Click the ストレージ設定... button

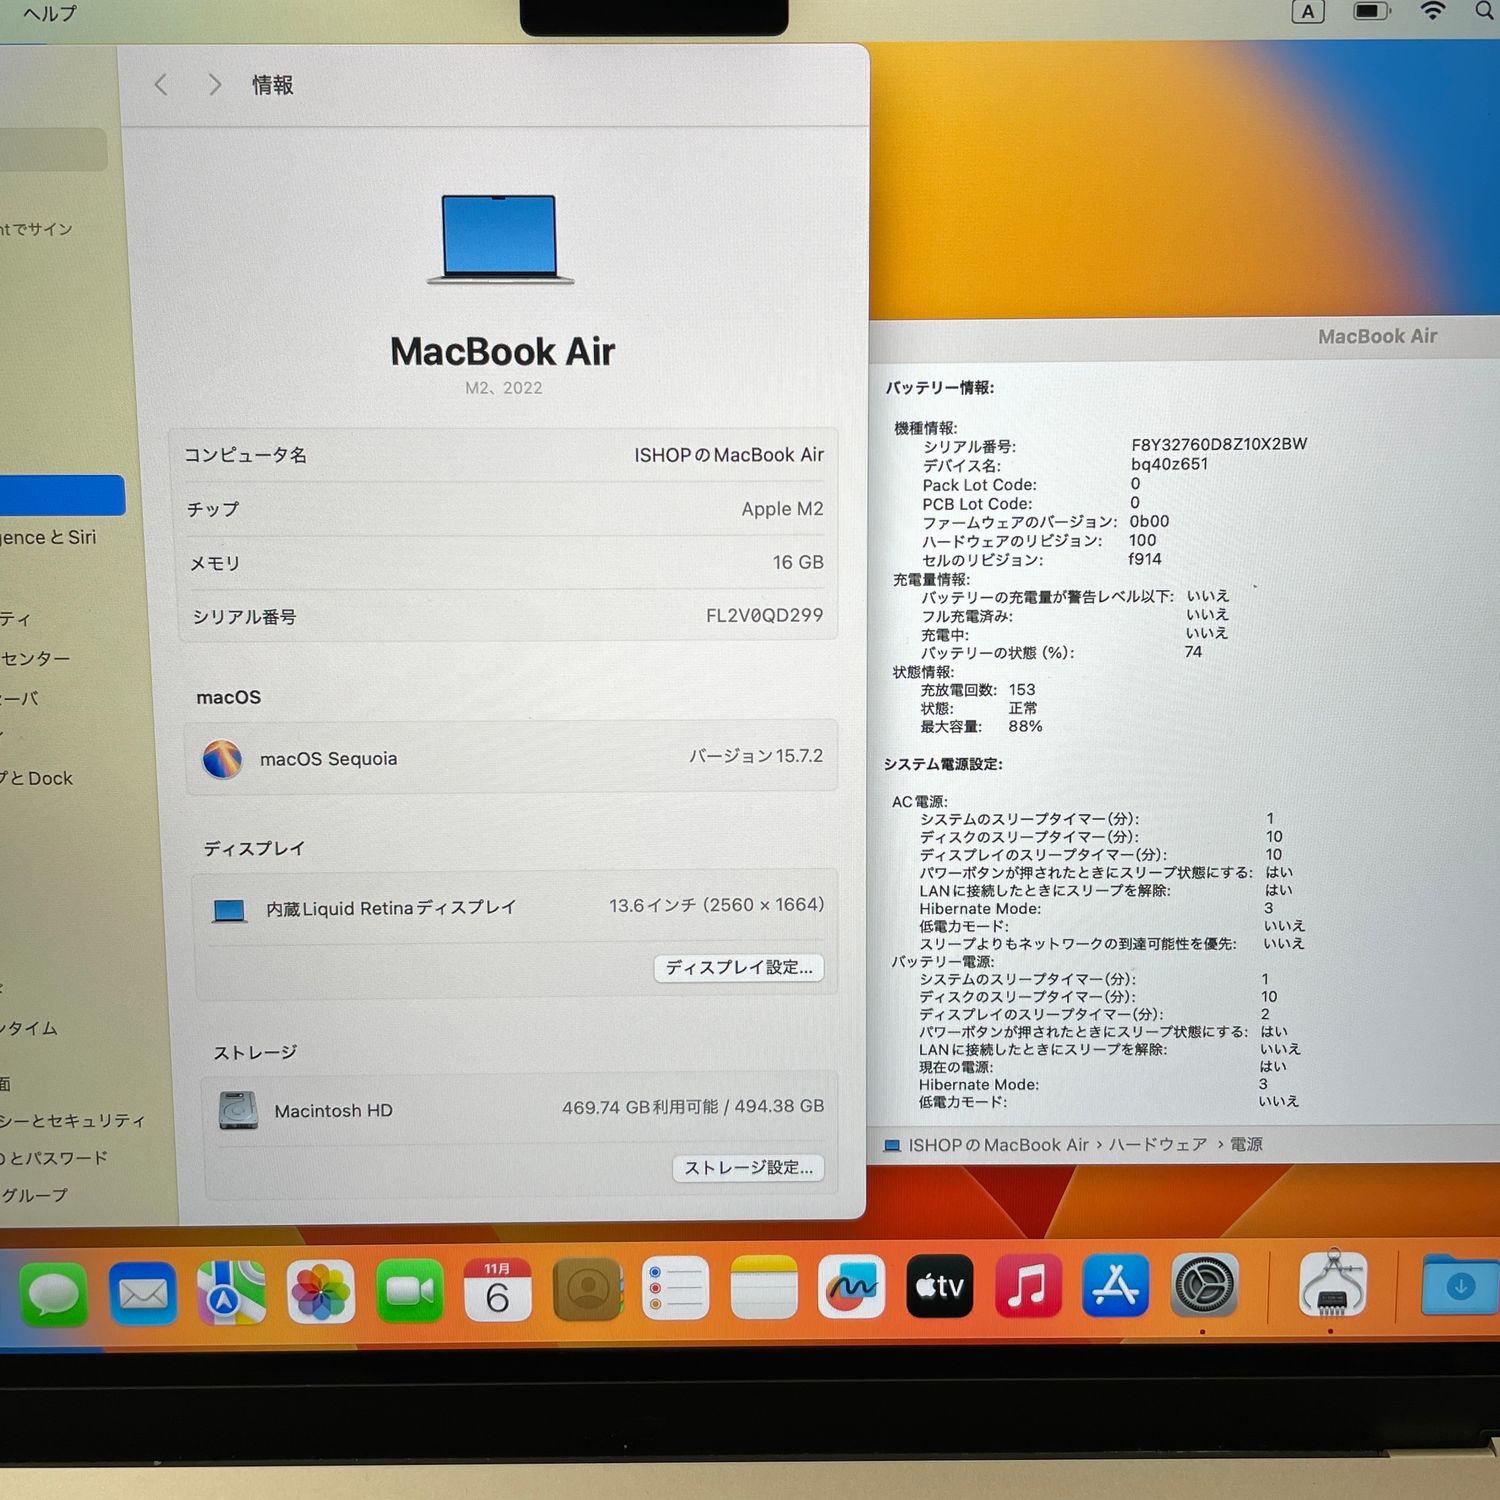pos(748,1168)
